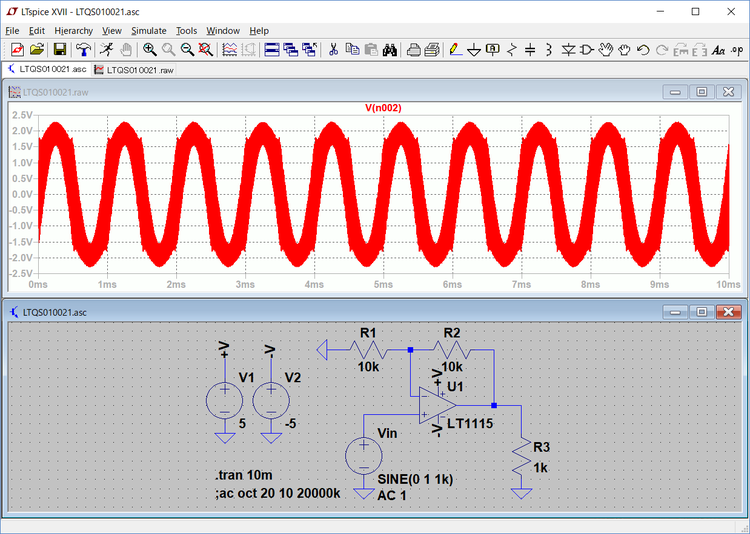The height and width of the screenshot is (534, 750).
Task: Click the Save diskette icon
Action: (60, 49)
